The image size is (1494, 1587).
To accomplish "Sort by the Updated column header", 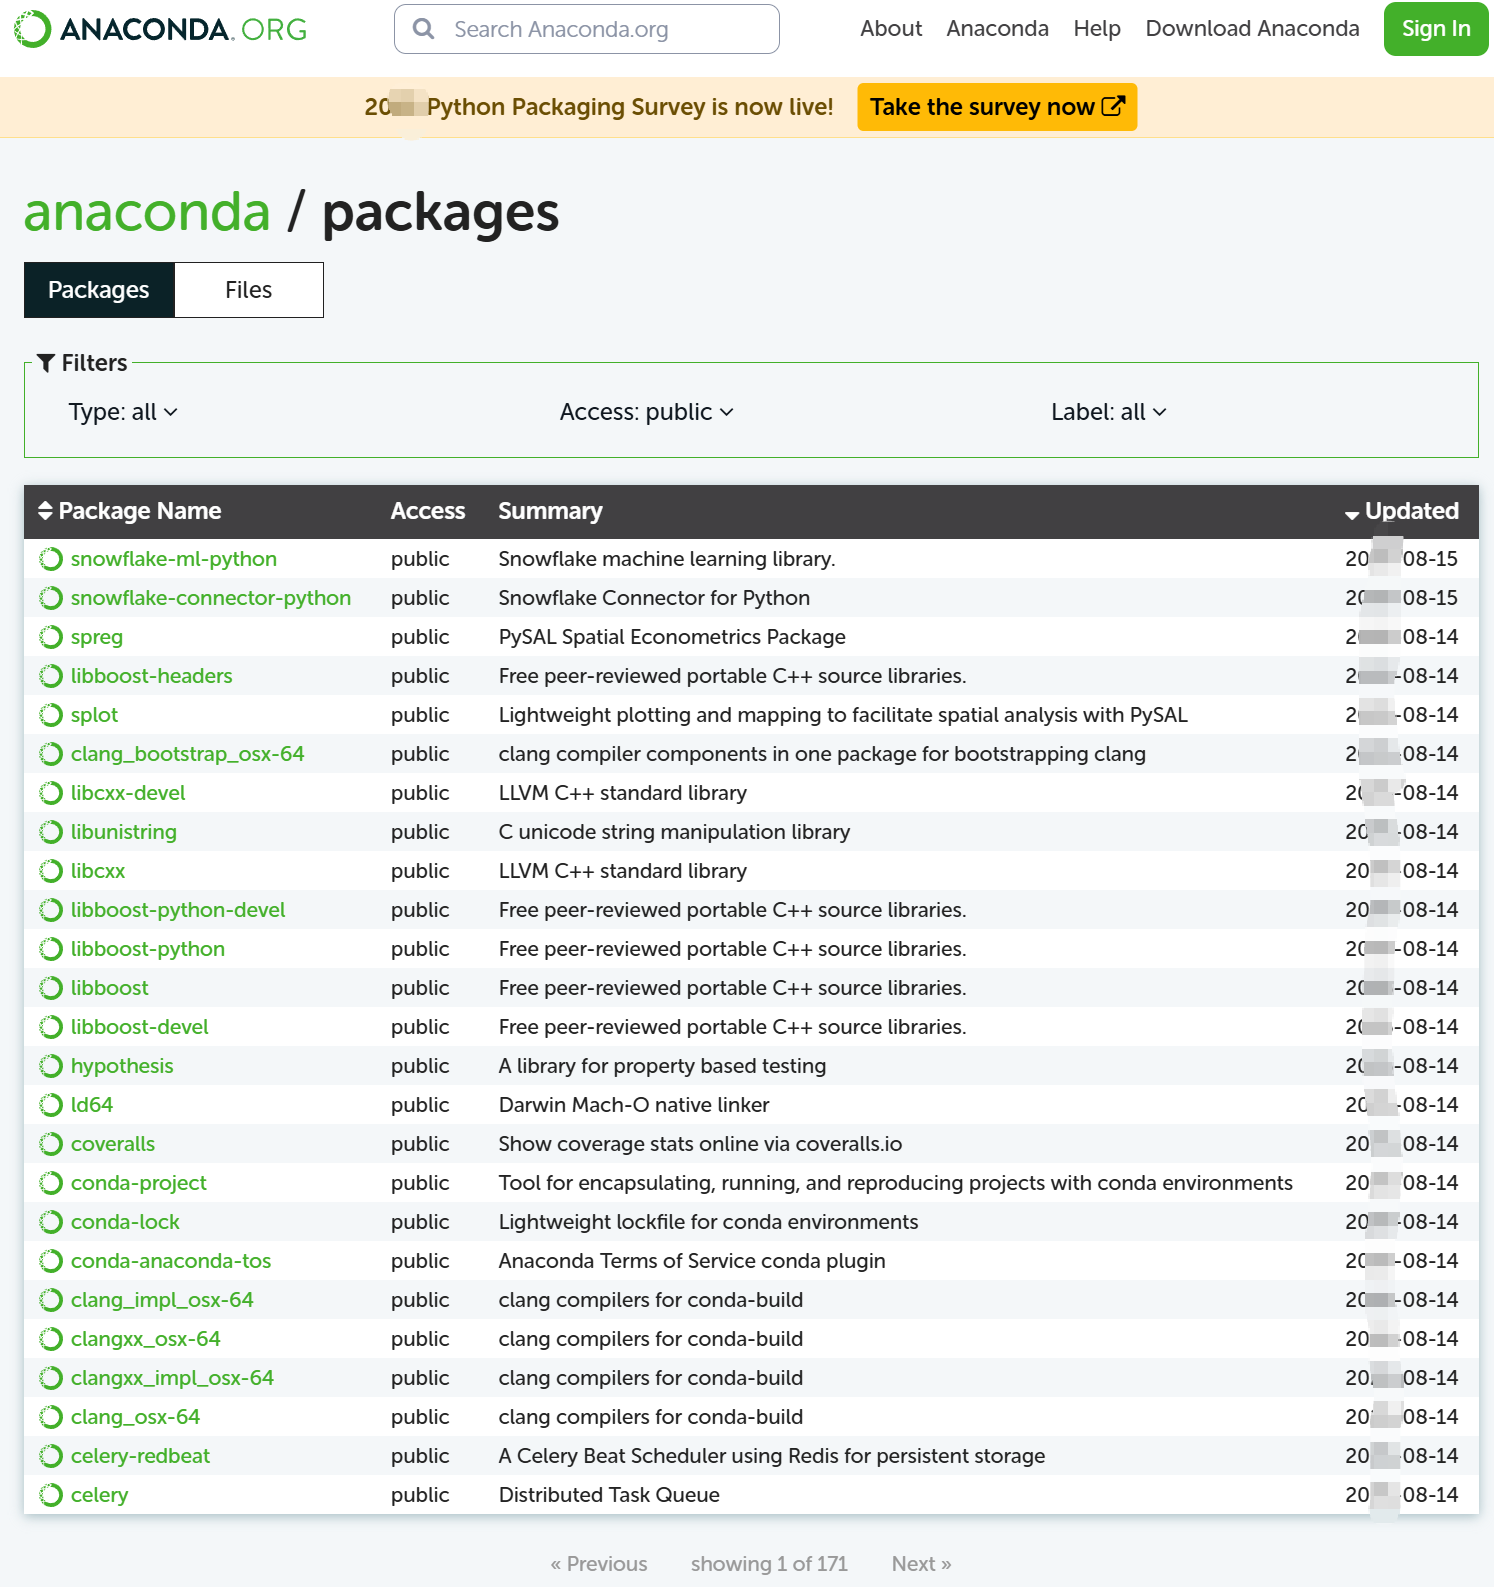I will 1402,511.
